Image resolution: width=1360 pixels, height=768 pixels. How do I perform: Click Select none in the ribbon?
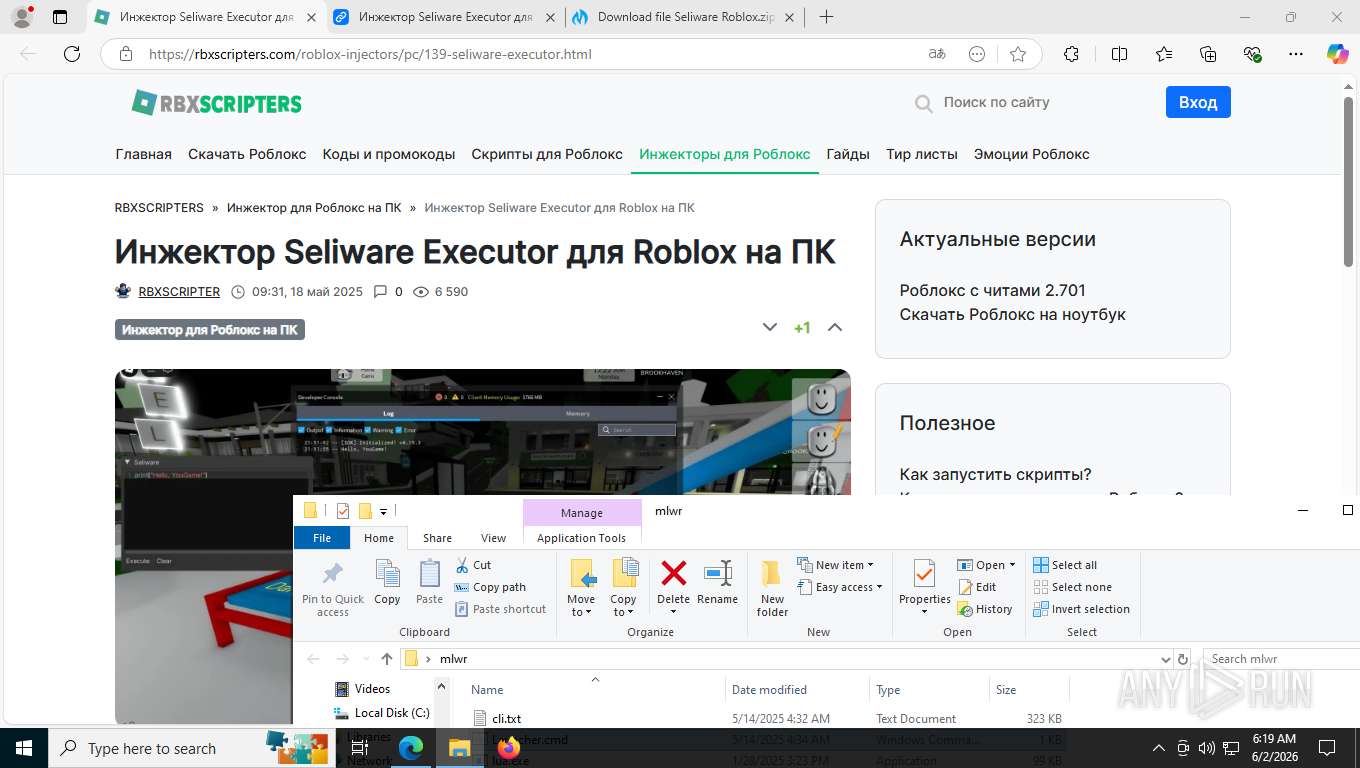coord(1072,587)
